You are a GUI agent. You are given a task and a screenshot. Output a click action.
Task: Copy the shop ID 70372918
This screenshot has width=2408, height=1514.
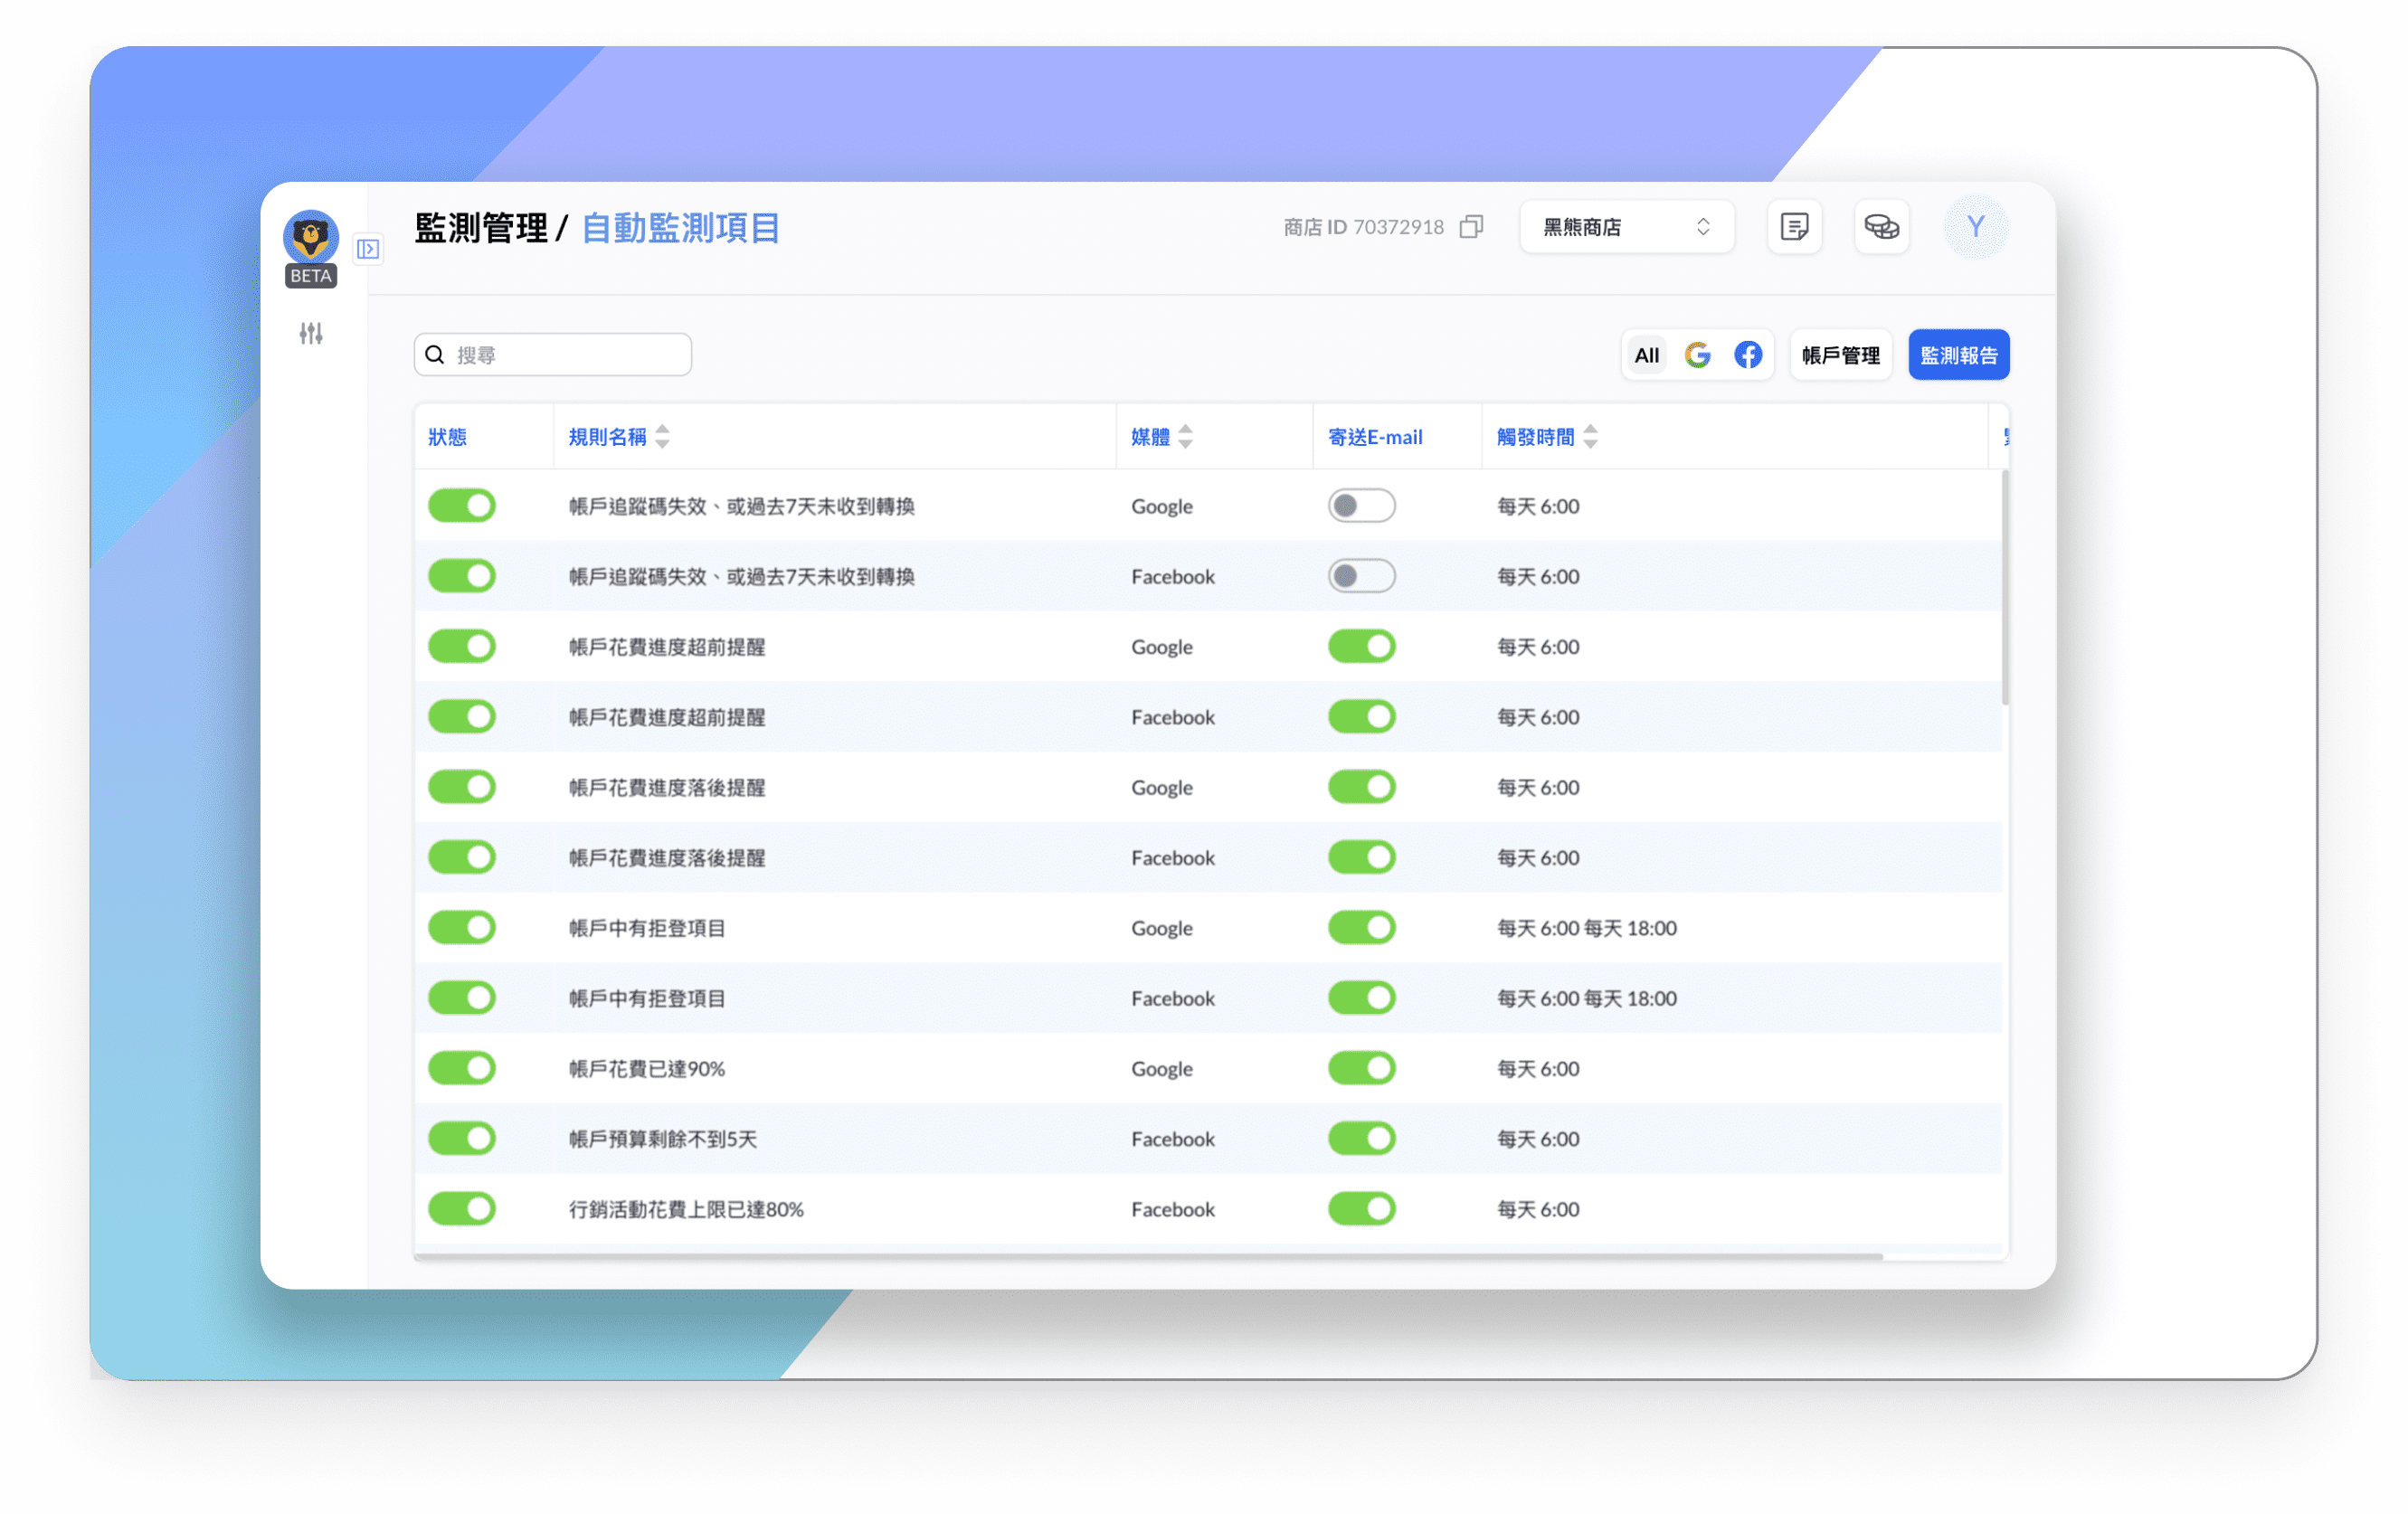pyautogui.click(x=1471, y=227)
